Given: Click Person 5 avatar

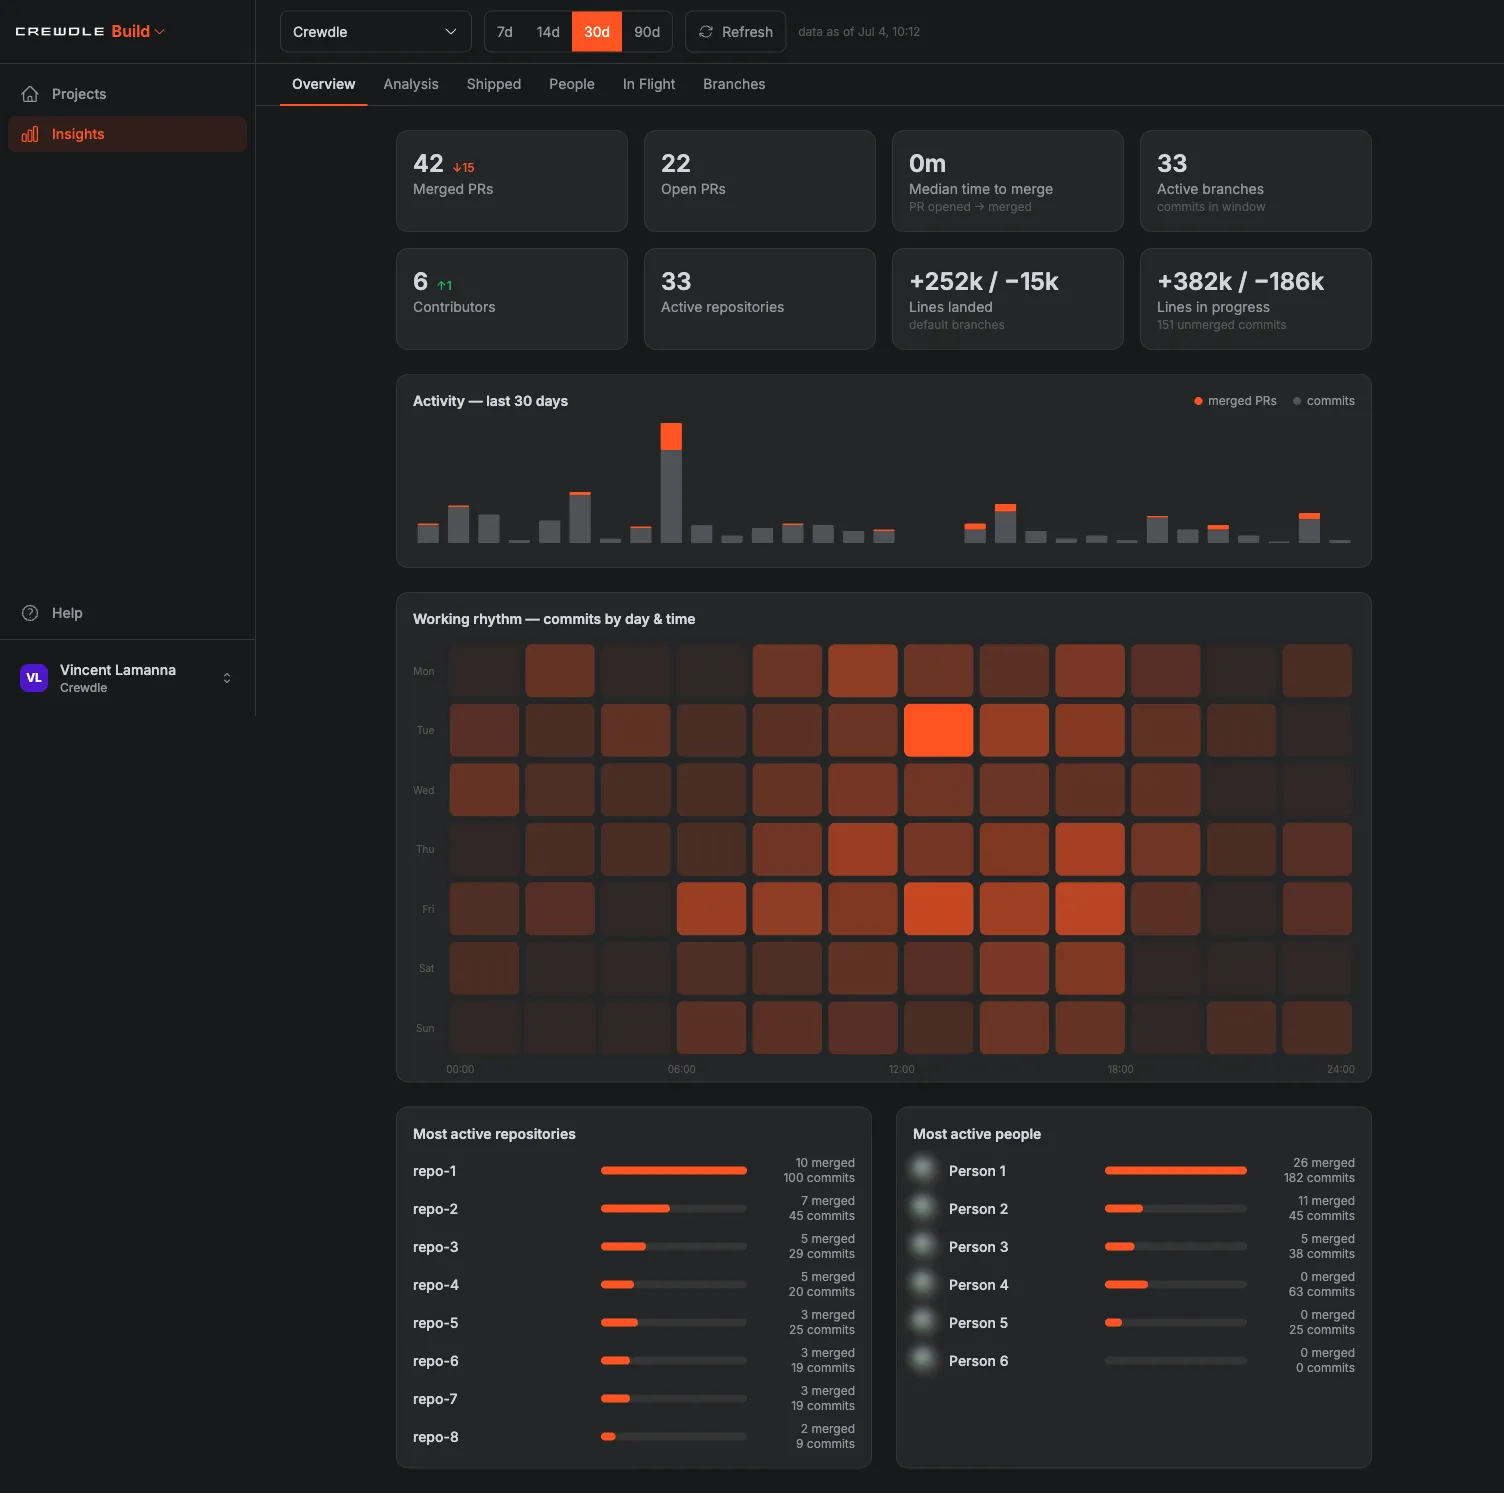Looking at the screenshot, I should click(923, 1320).
